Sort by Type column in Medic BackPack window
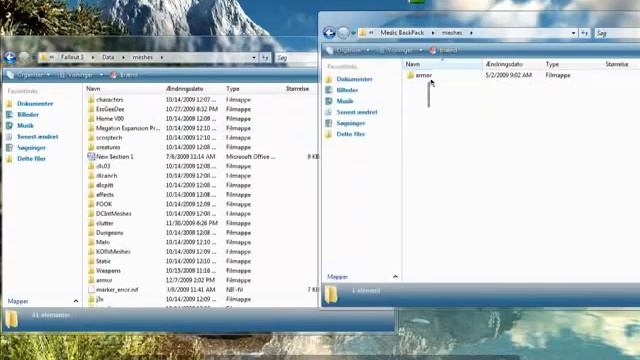640x360 pixels. click(573, 64)
